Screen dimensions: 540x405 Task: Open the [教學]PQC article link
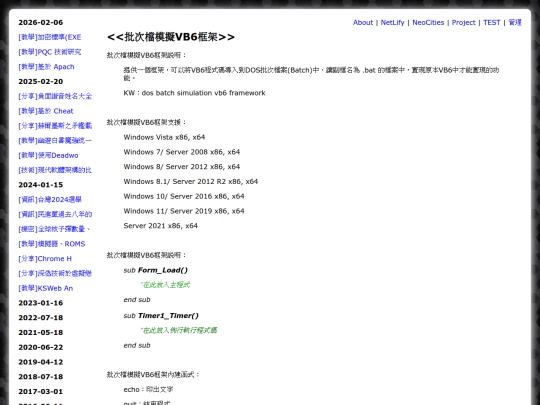click(x=50, y=52)
